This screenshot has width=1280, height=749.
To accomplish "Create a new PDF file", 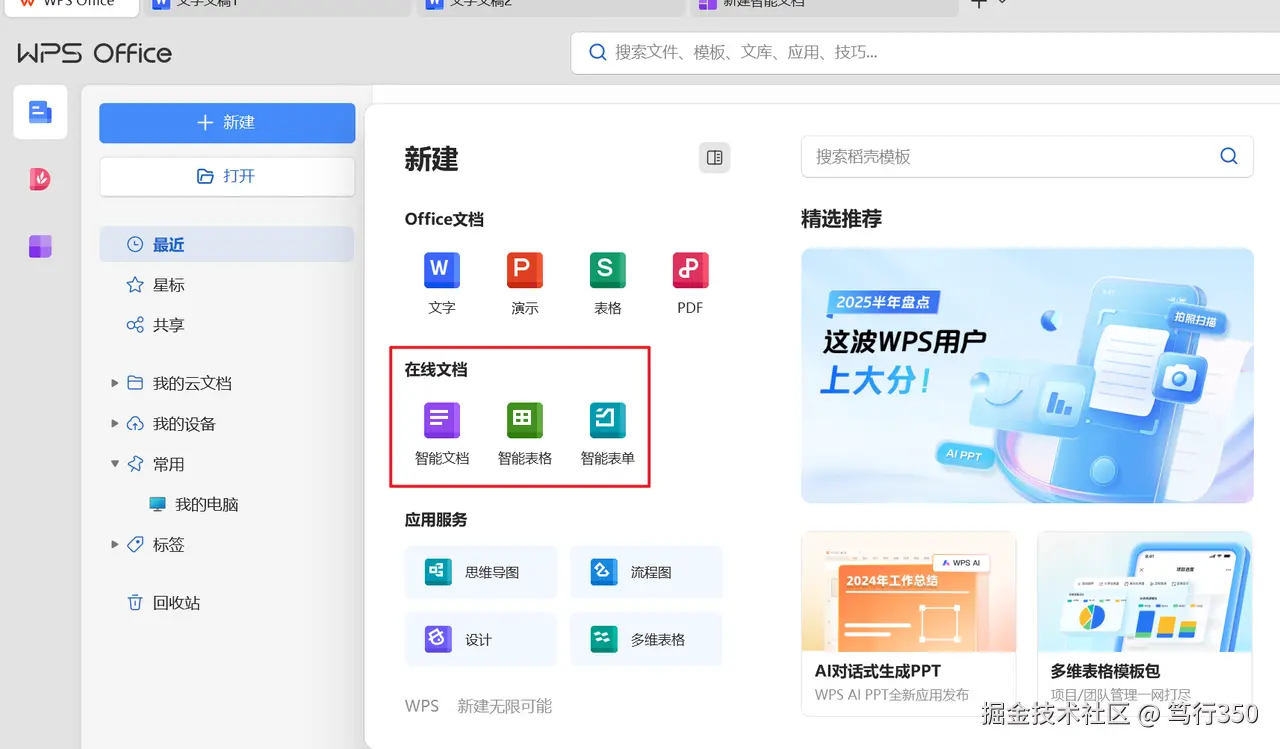I will click(690, 283).
